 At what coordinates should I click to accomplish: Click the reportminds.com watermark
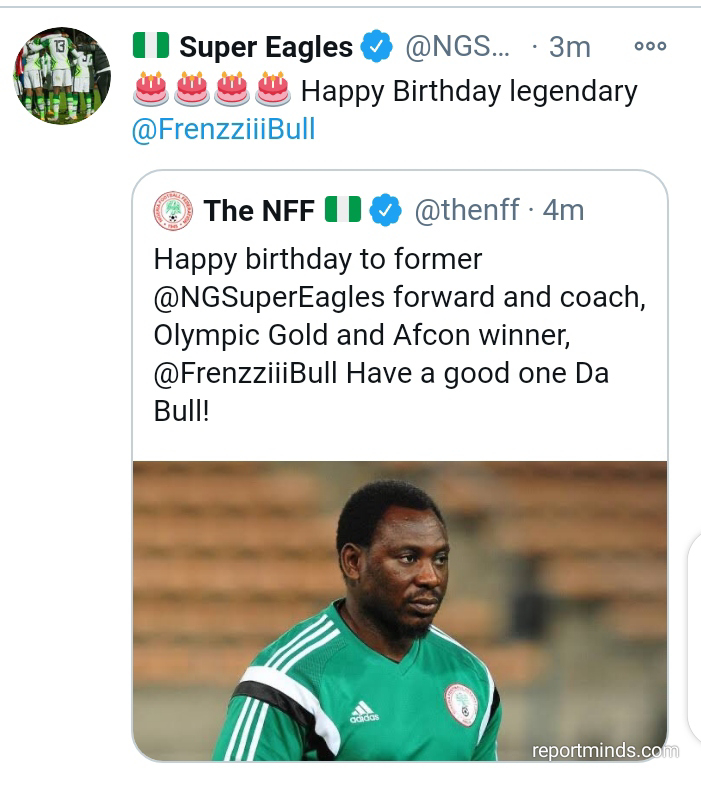(x=604, y=750)
